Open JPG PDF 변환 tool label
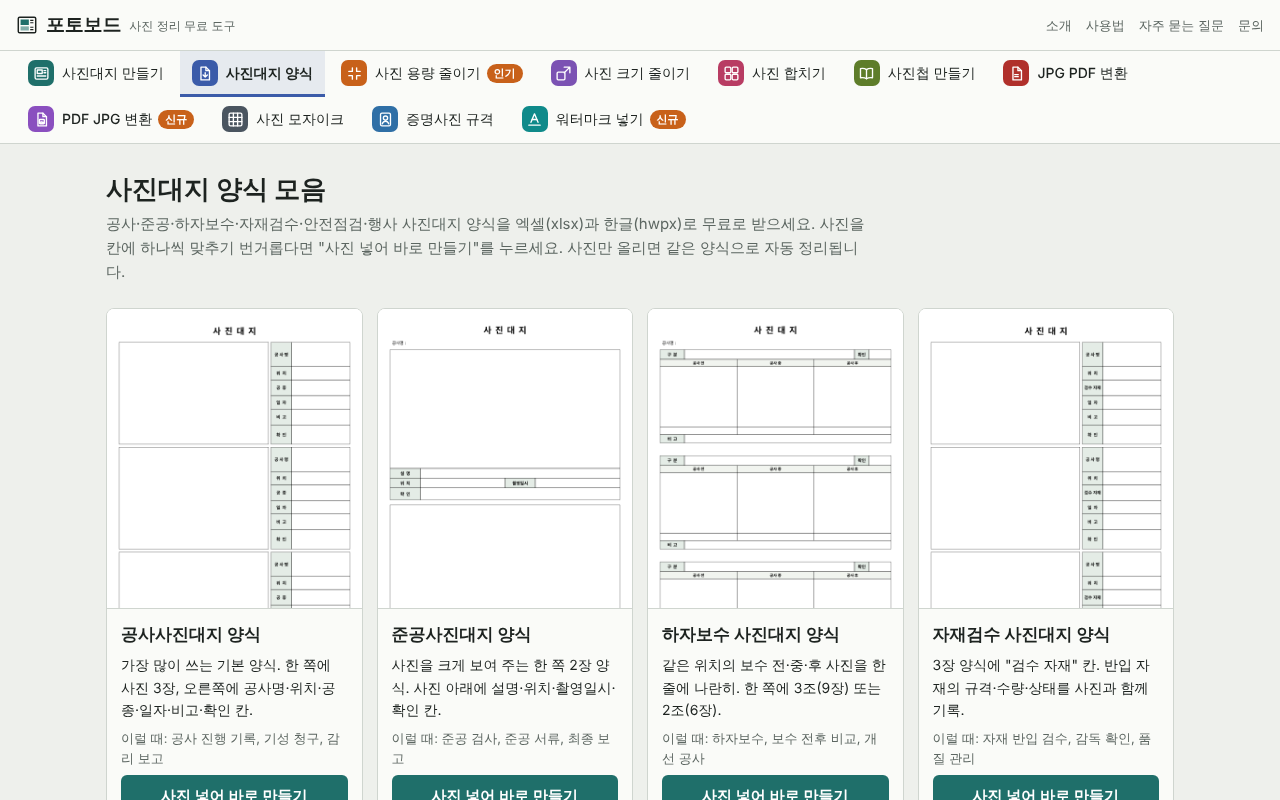Image resolution: width=1280 pixels, height=800 pixels. 1082,73
